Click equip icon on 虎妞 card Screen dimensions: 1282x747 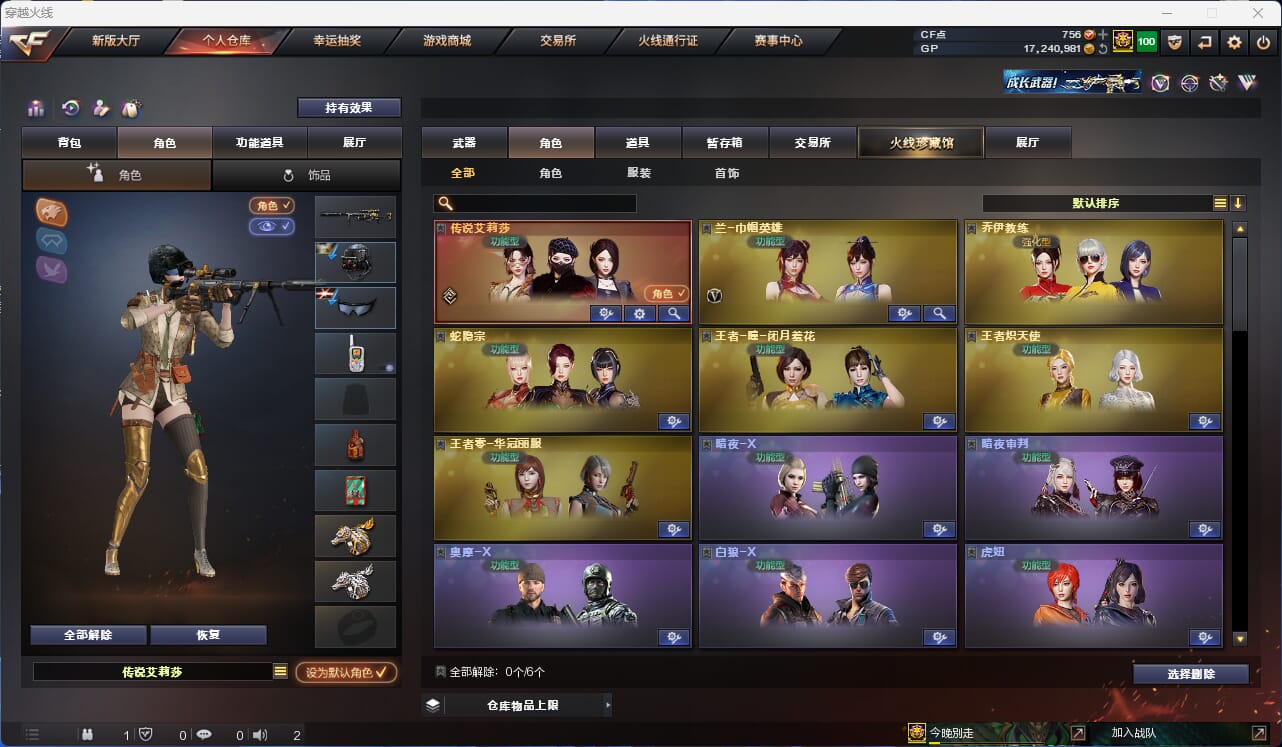[1204, 638]
